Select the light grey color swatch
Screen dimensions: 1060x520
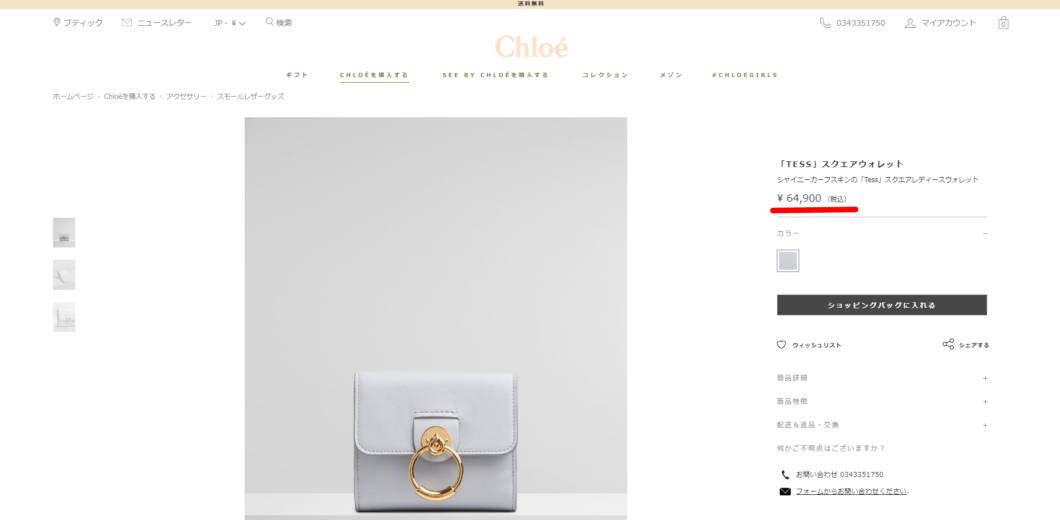(788, 260)
